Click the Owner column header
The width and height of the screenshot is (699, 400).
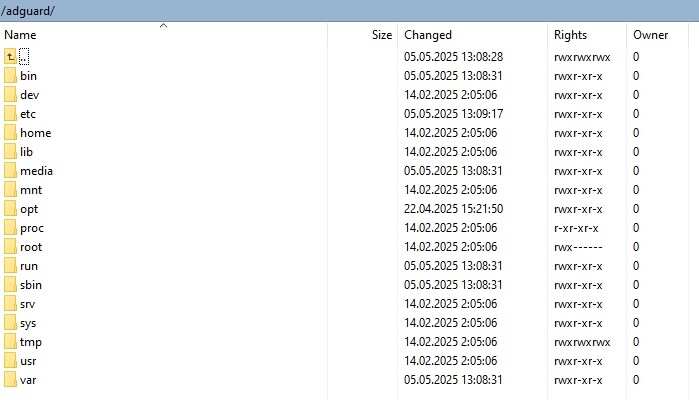pyautogui.click(x=657, y=35)
